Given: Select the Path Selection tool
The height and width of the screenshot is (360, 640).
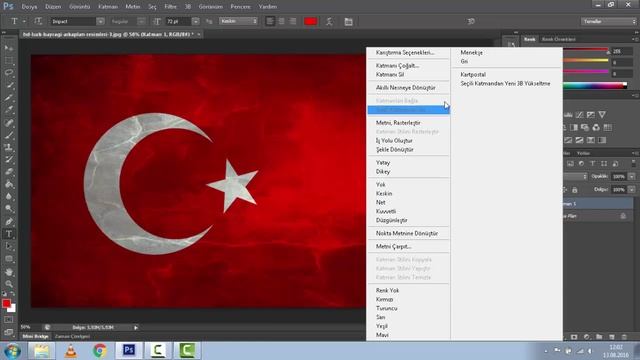Looking at the screenshot, I should (9, 247).
